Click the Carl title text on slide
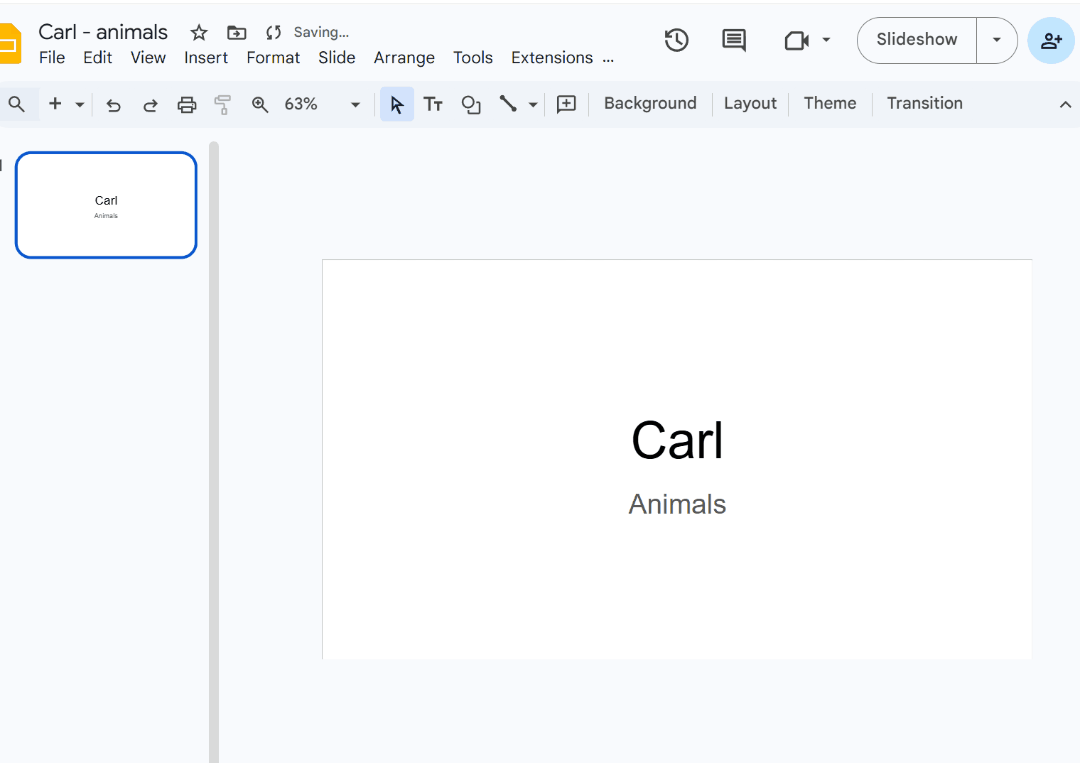The width and height of the screenshot is (1080, 763). (x=677, y=441)
